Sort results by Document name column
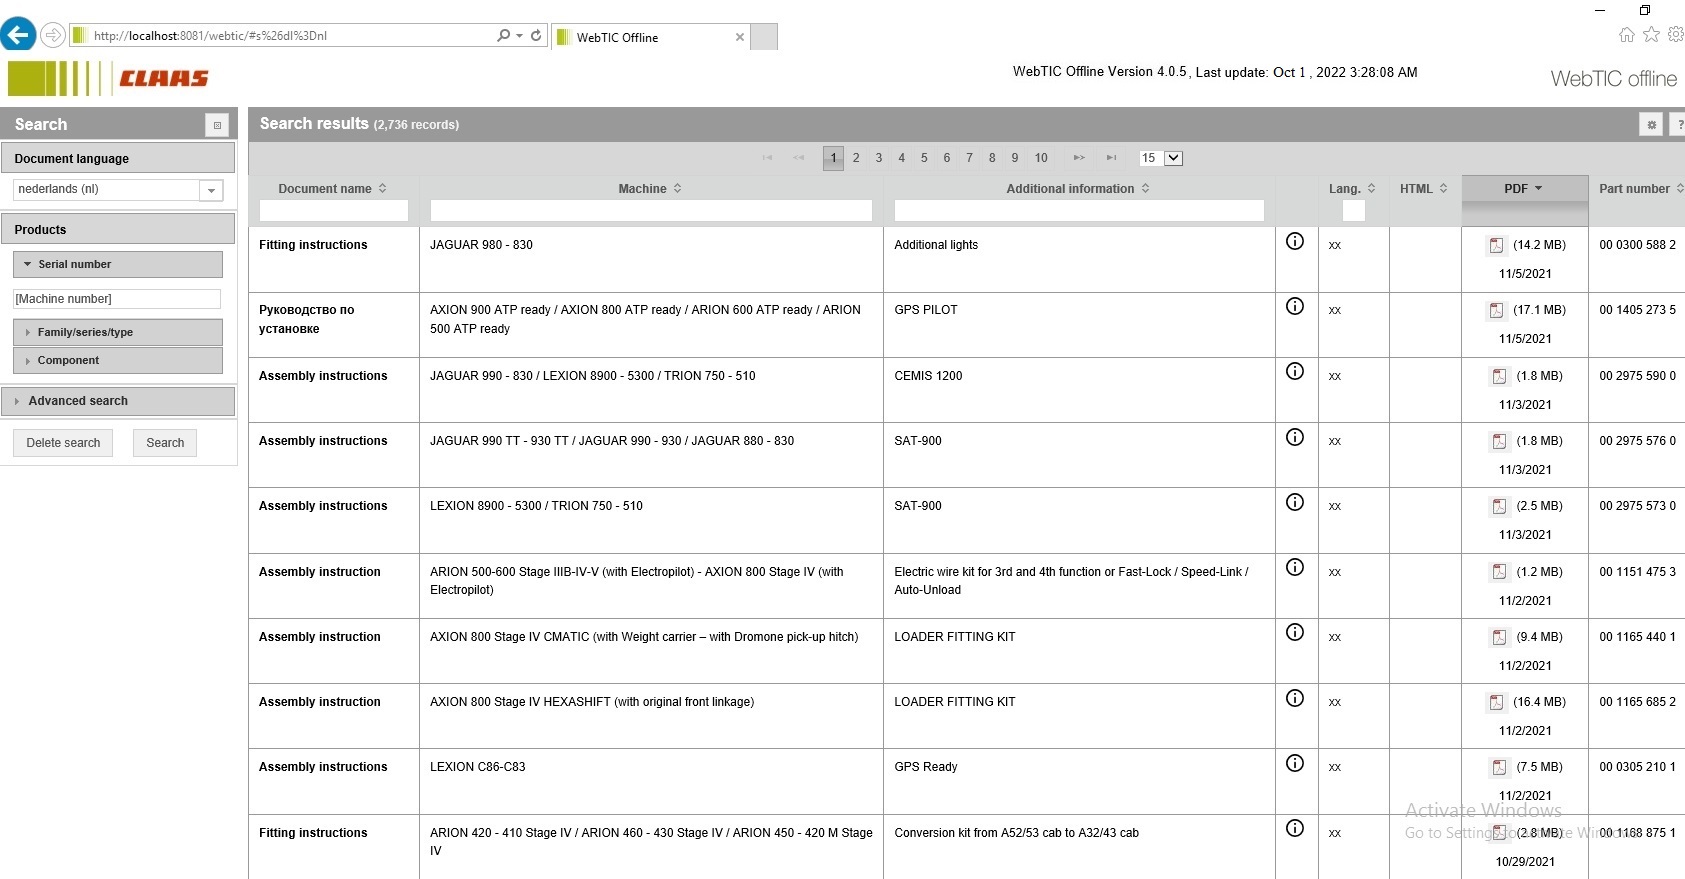The width and height of the screenshot is (1685, 879). [333, 188]
